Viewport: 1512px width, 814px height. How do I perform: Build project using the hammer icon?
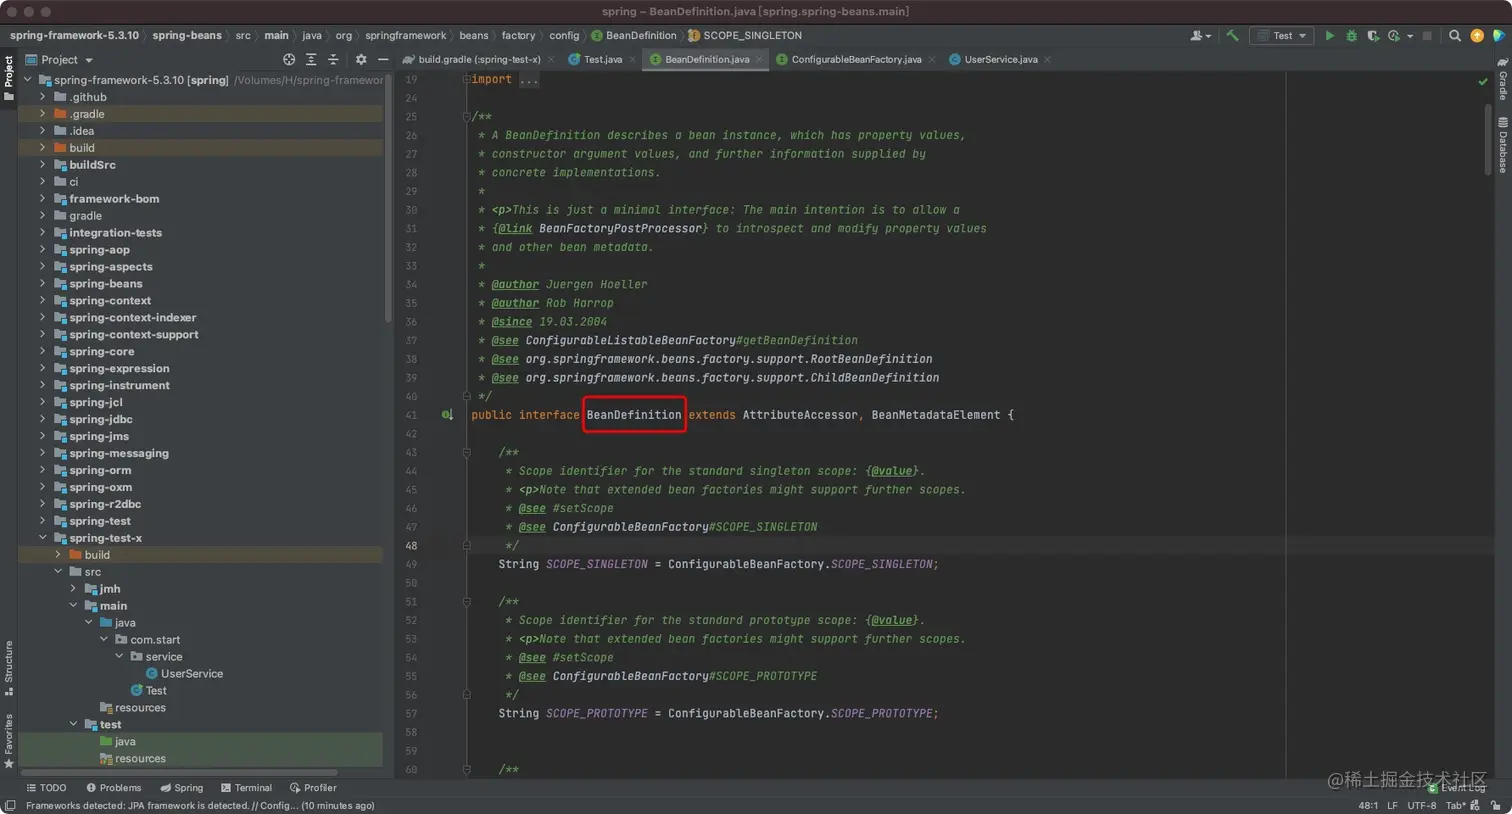tap(1232, 36)
